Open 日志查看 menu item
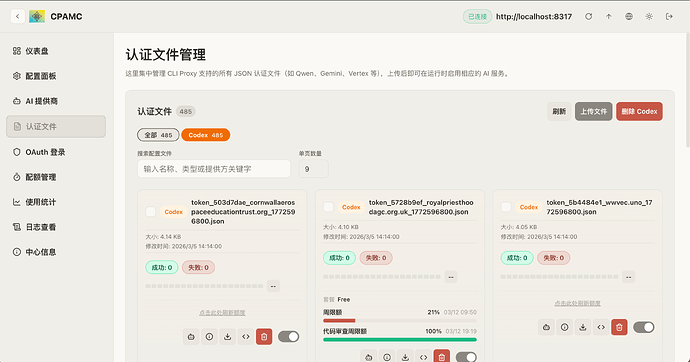 pos(56,227)
